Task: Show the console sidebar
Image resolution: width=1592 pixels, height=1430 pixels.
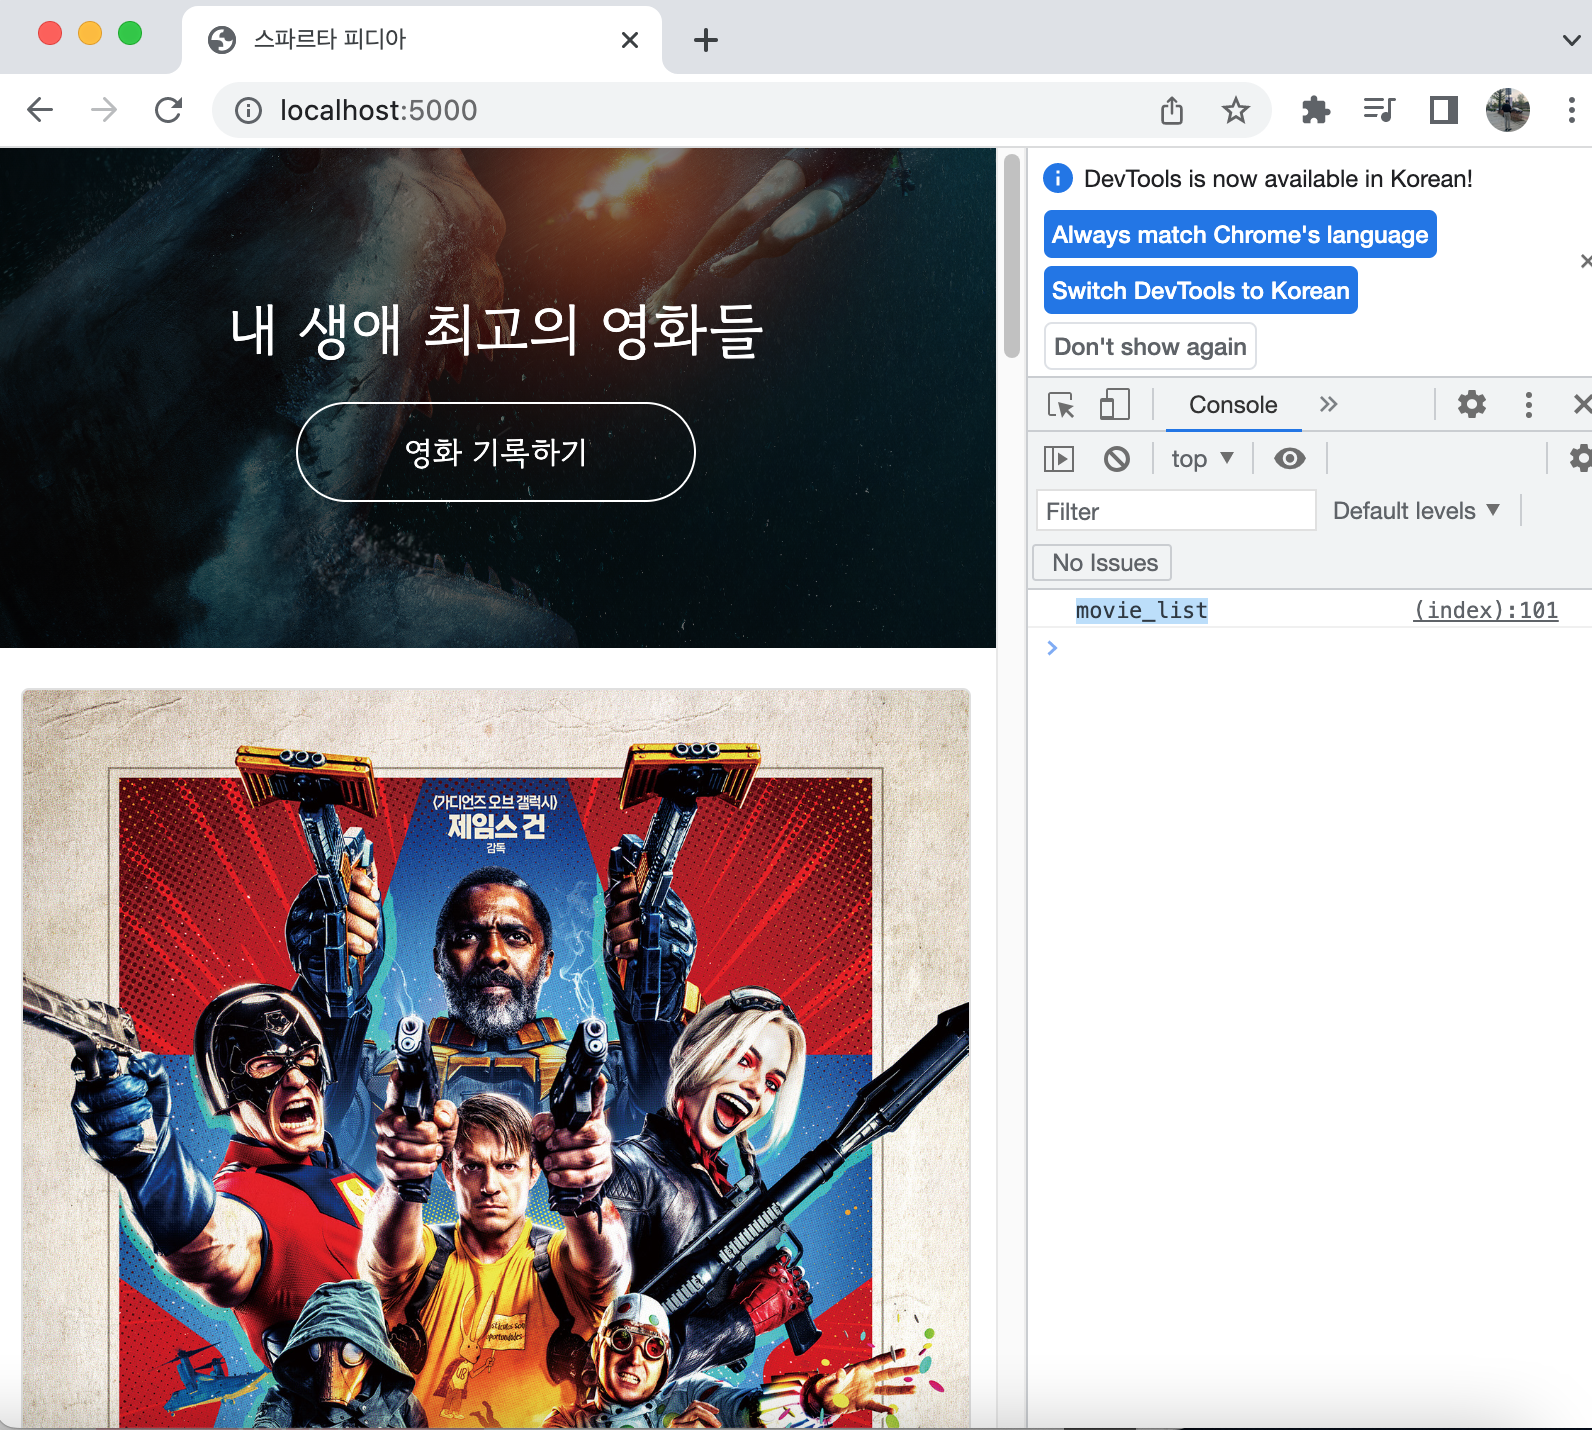Action: tap(1059, 459)
